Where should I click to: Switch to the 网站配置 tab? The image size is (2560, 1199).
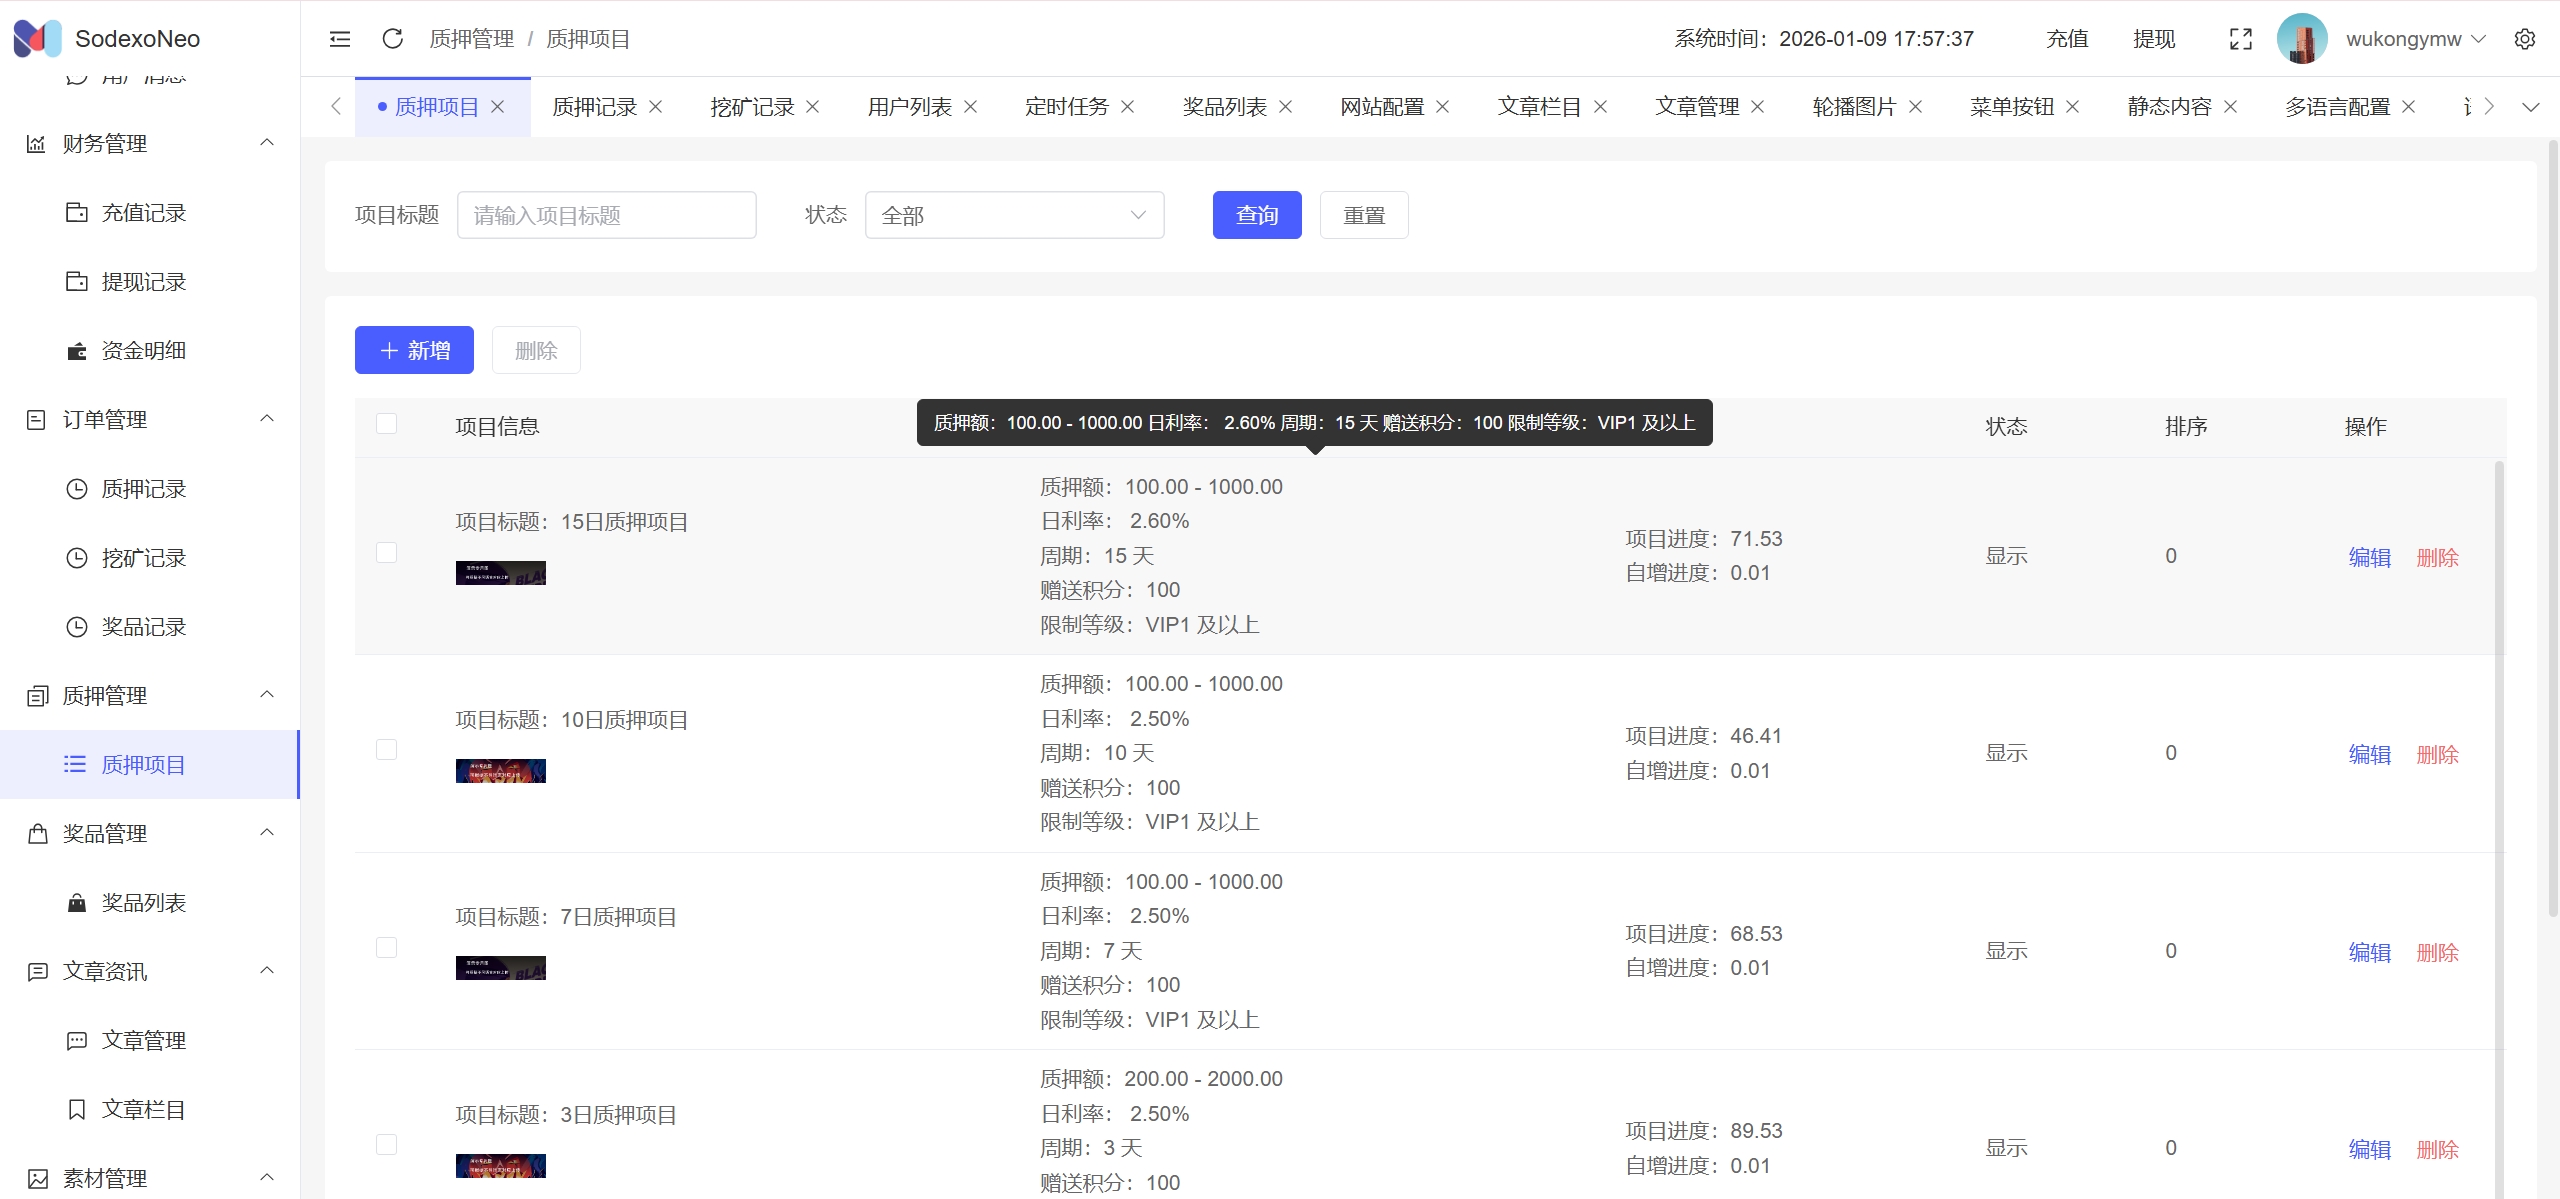[1381, 107]
